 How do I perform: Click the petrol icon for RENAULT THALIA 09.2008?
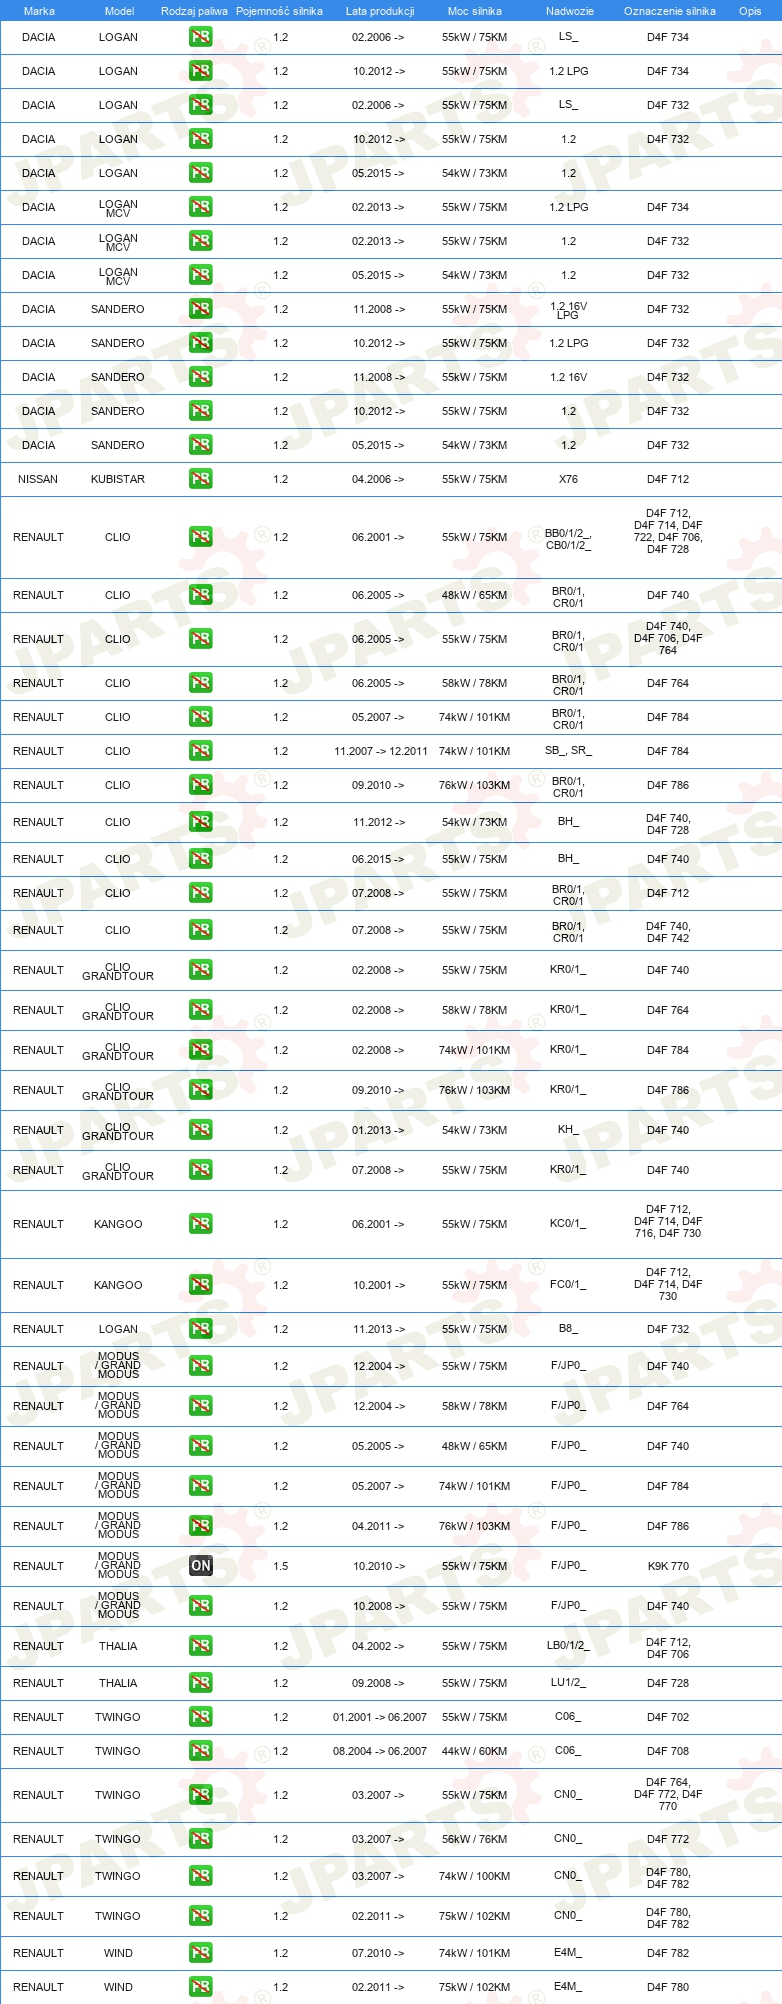pyautogui.click(x=201, y=1683)
